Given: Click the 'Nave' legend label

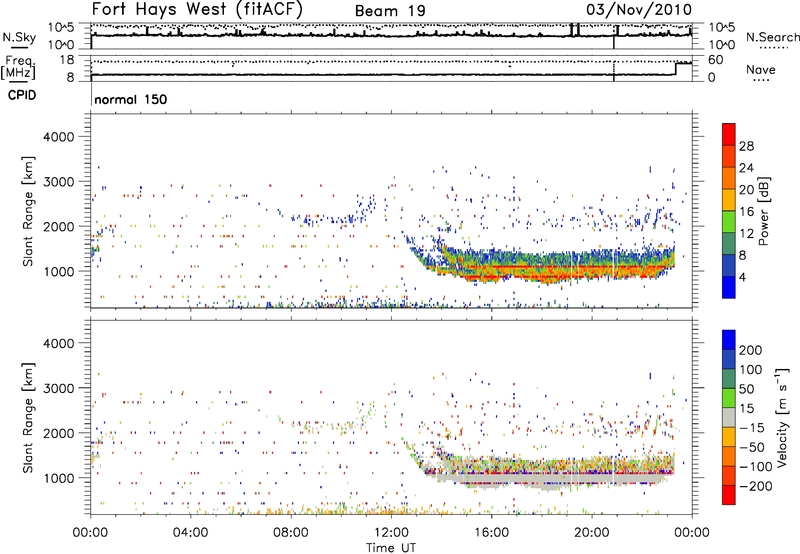Looking at the screenshot, I should pos(761,70).
